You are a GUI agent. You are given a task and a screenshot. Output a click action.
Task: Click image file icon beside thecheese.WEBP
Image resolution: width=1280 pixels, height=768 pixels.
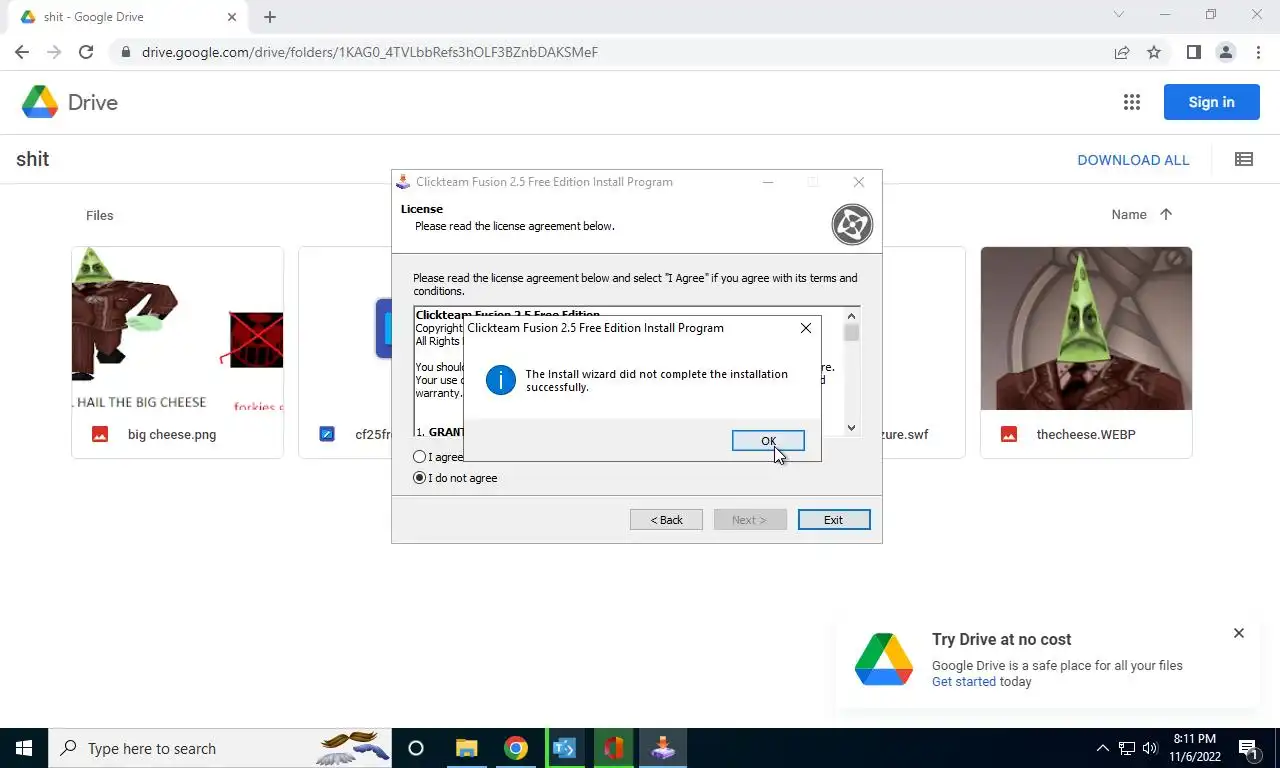(x=1009, y=434)
